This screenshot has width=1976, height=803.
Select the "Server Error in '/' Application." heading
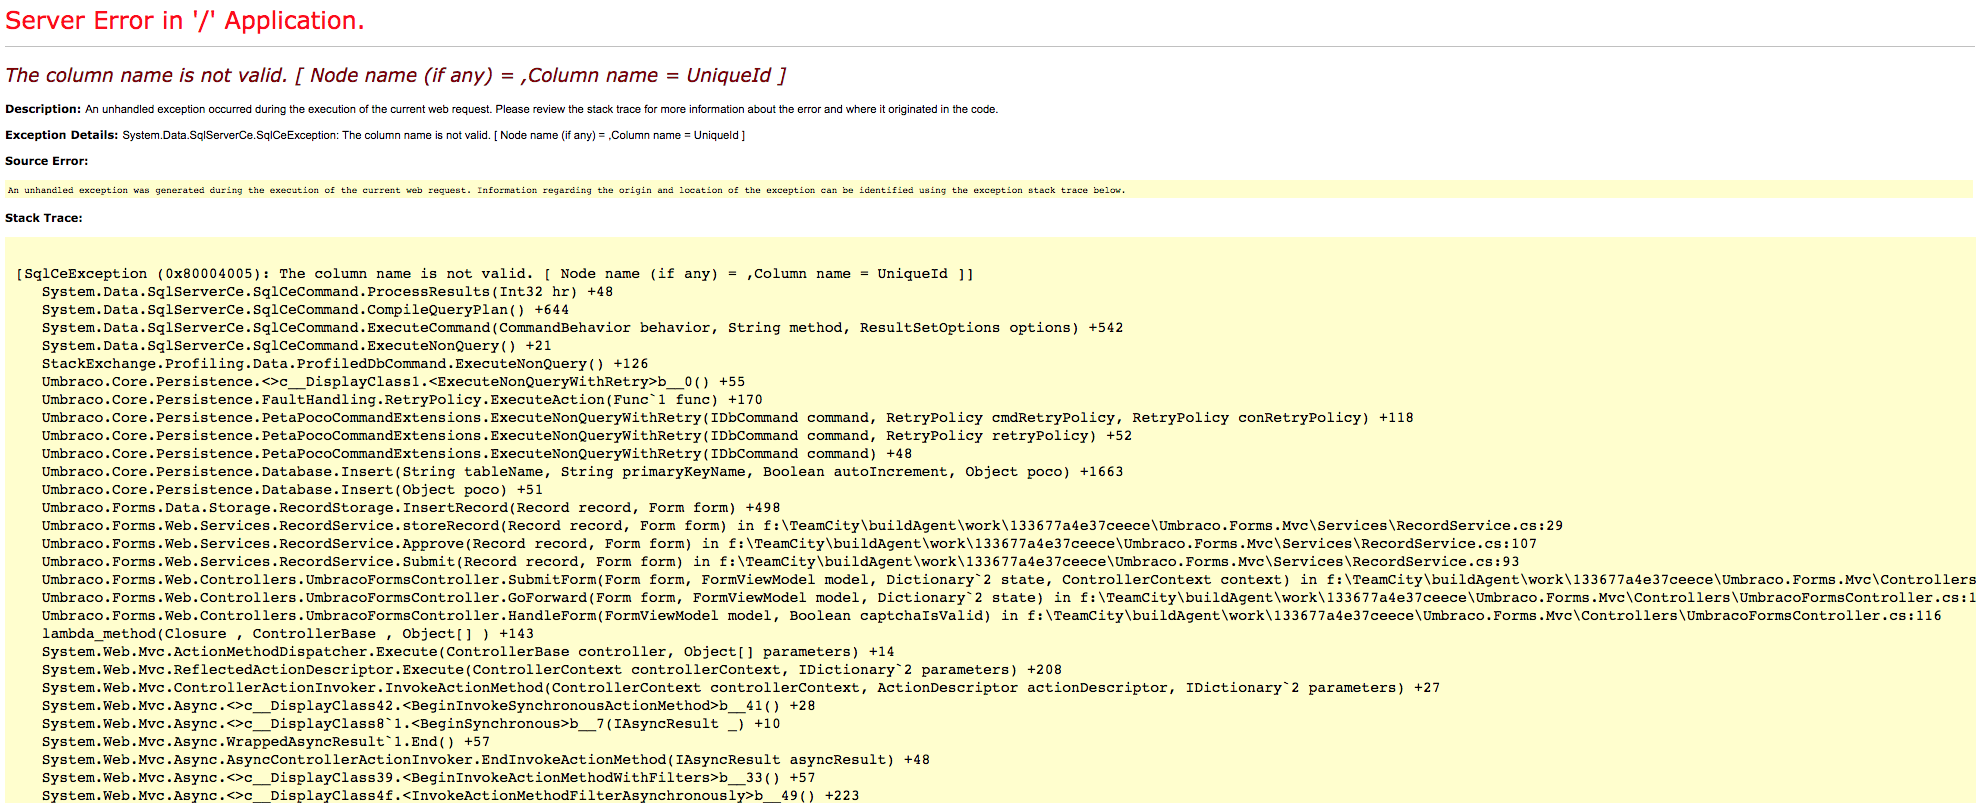185,21
